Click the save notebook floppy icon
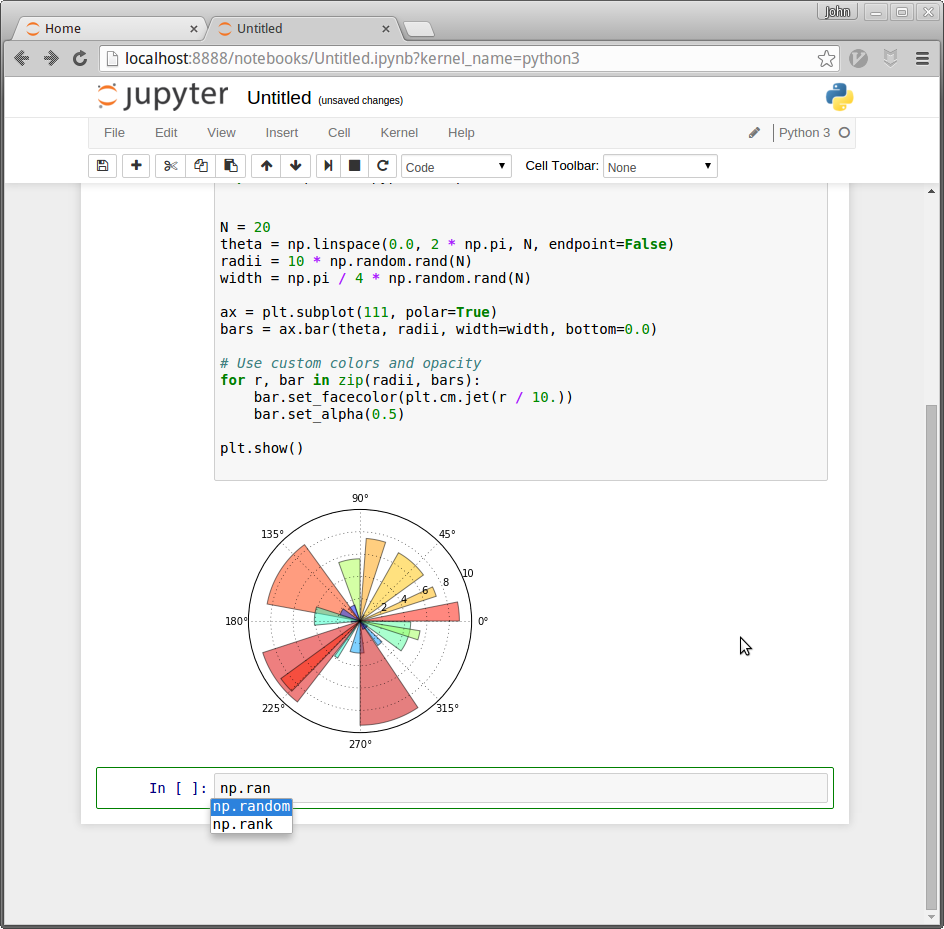Viewport: 944px width, 929px height. coord(102,166)
